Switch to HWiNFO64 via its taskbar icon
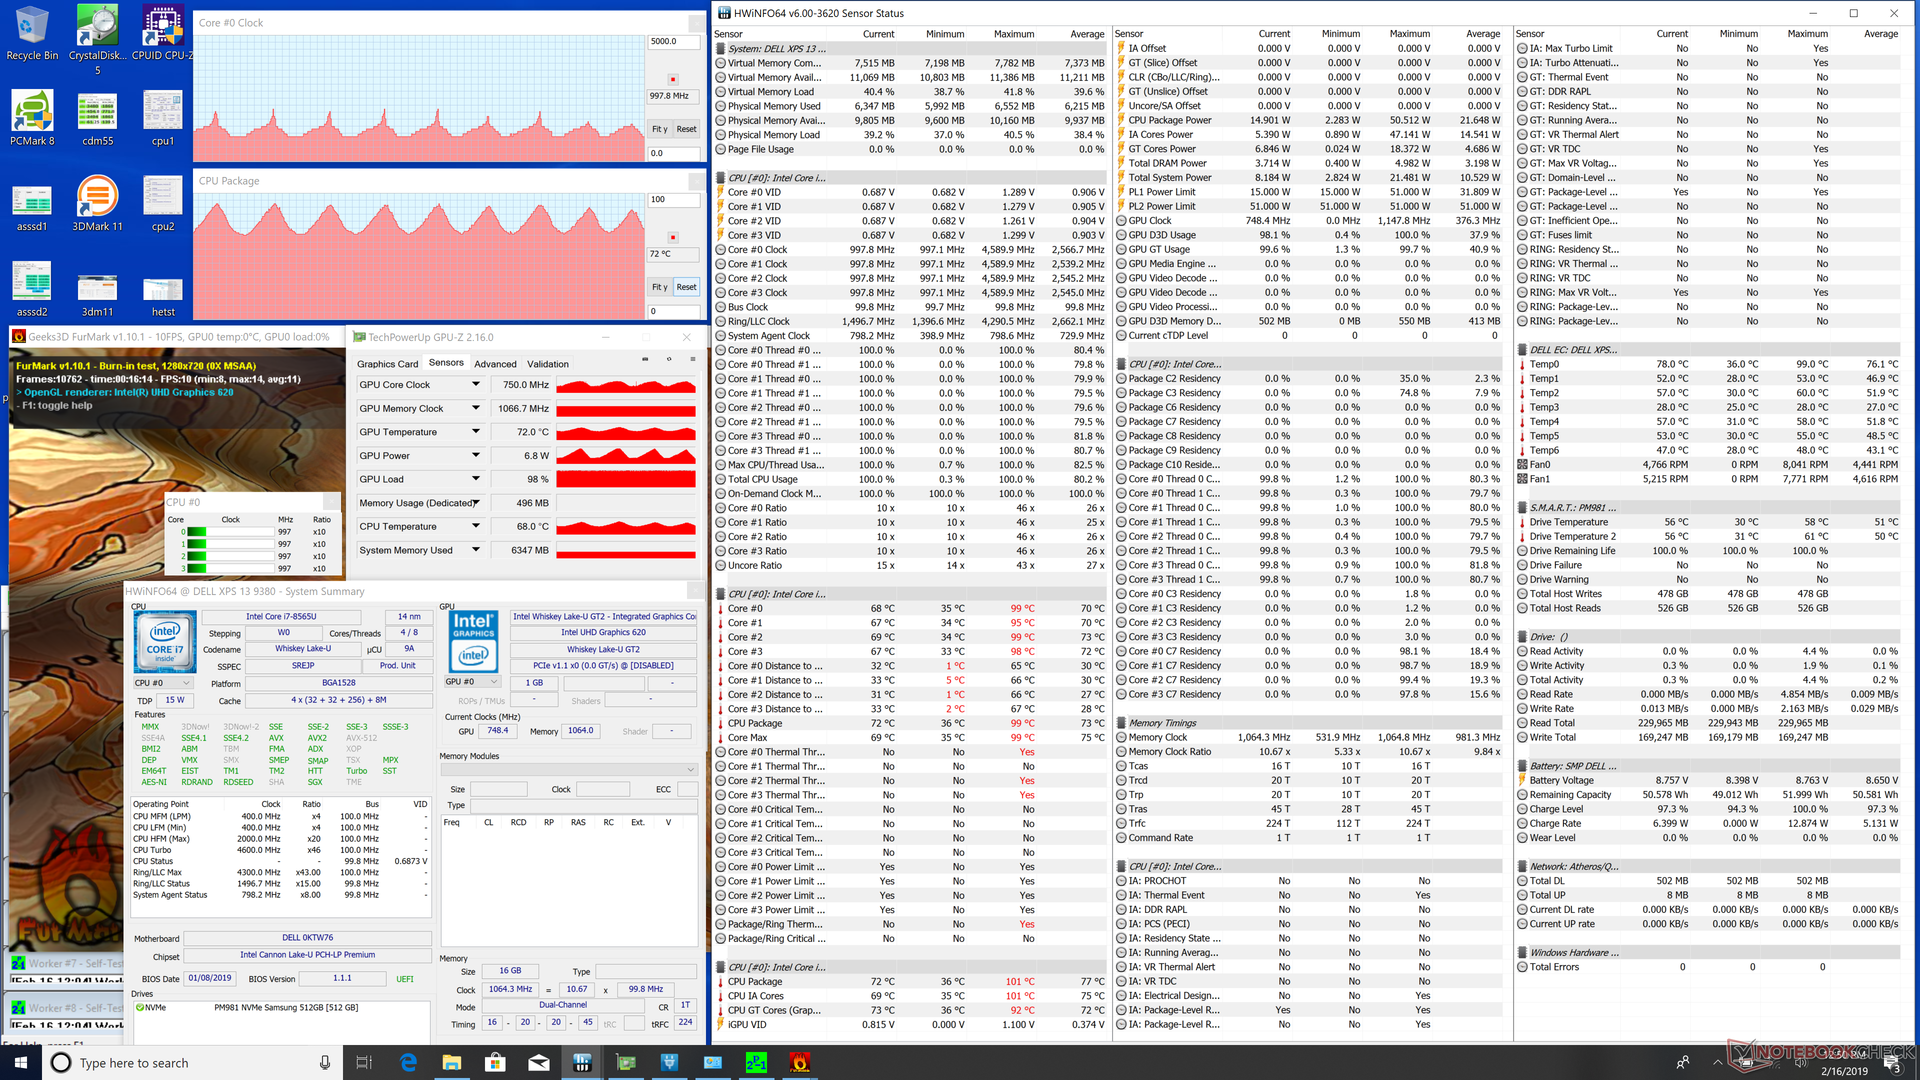 coord(582,1062)
